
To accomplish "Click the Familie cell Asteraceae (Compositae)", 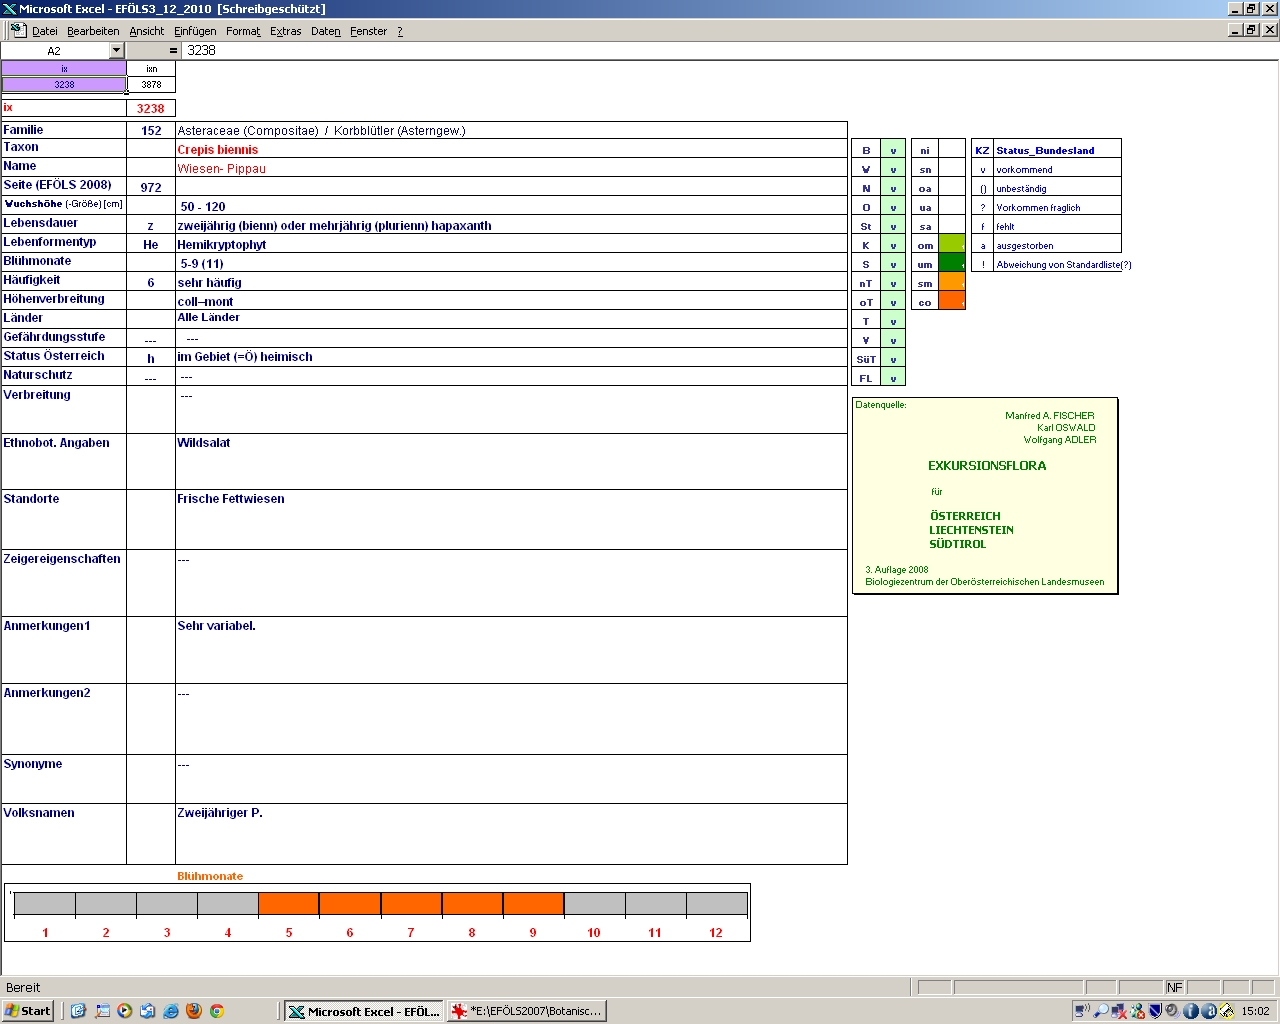I will (x=511, y=130).
